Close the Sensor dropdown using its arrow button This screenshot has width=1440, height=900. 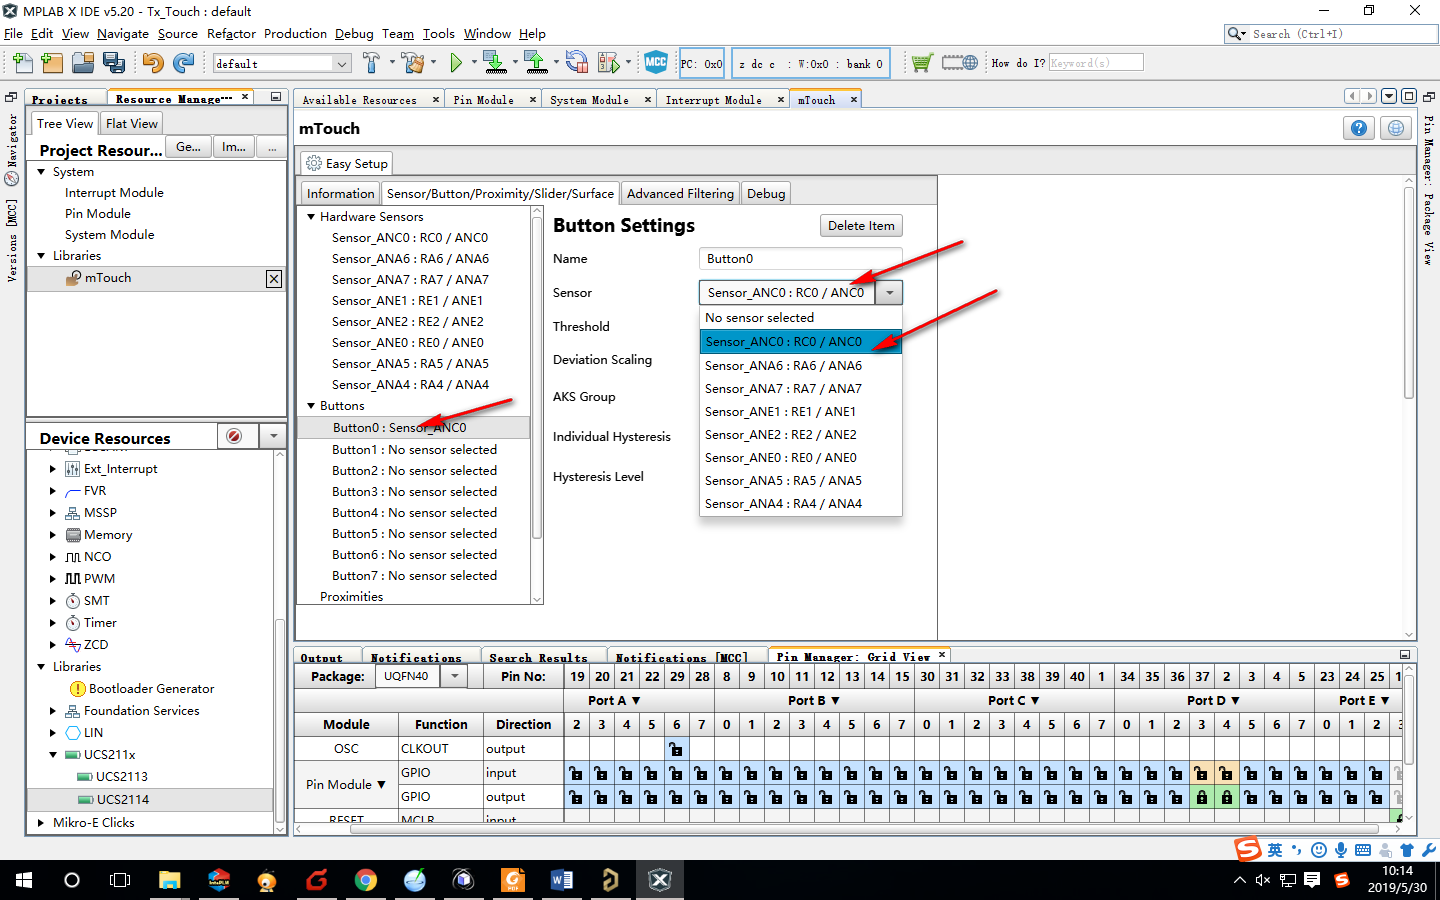pos(889,292)
